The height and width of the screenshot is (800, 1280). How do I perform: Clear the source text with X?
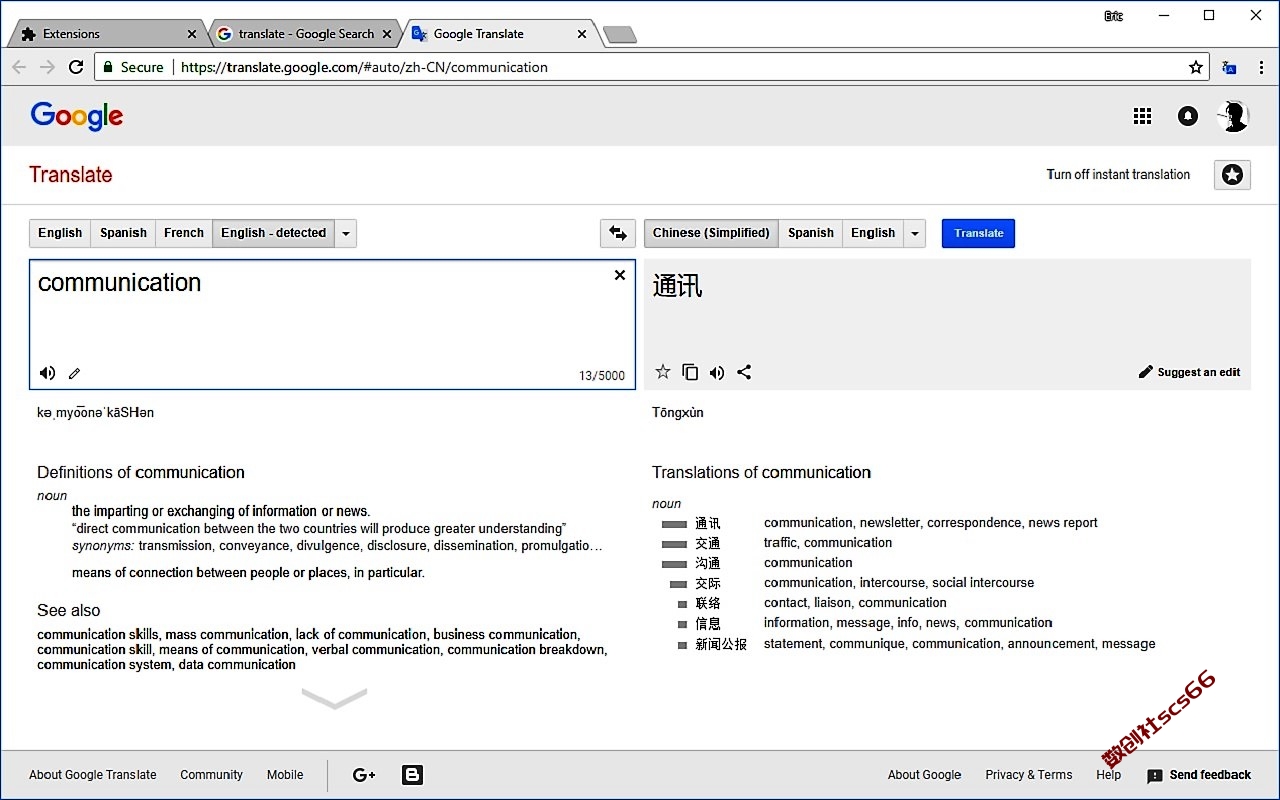point(620,275)
